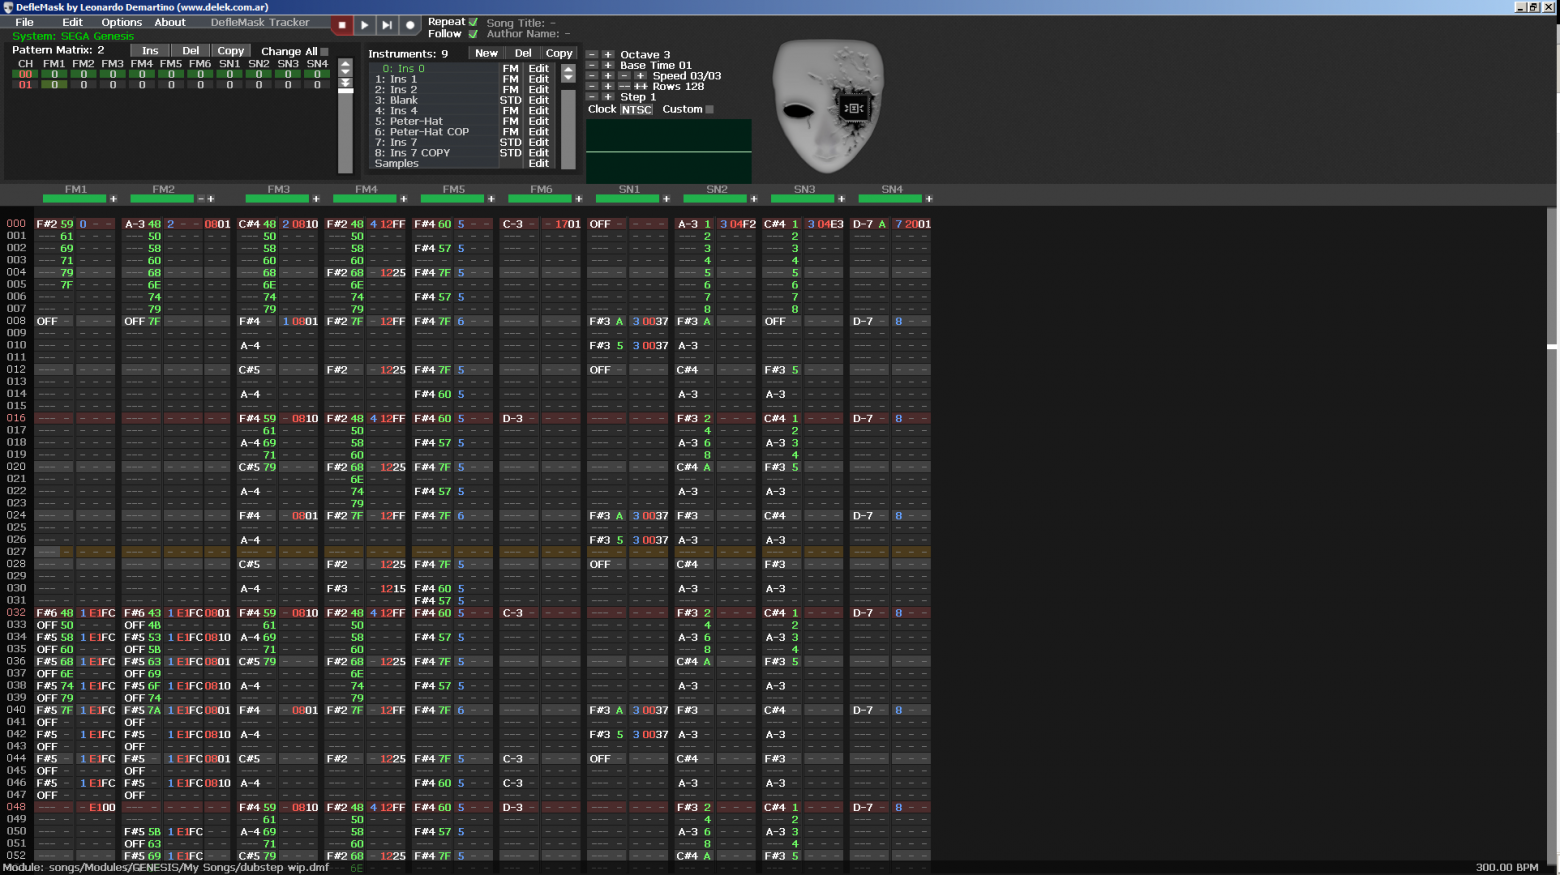Create a new instrument with New
The image size is (1560, 875).
coord(486,53)
